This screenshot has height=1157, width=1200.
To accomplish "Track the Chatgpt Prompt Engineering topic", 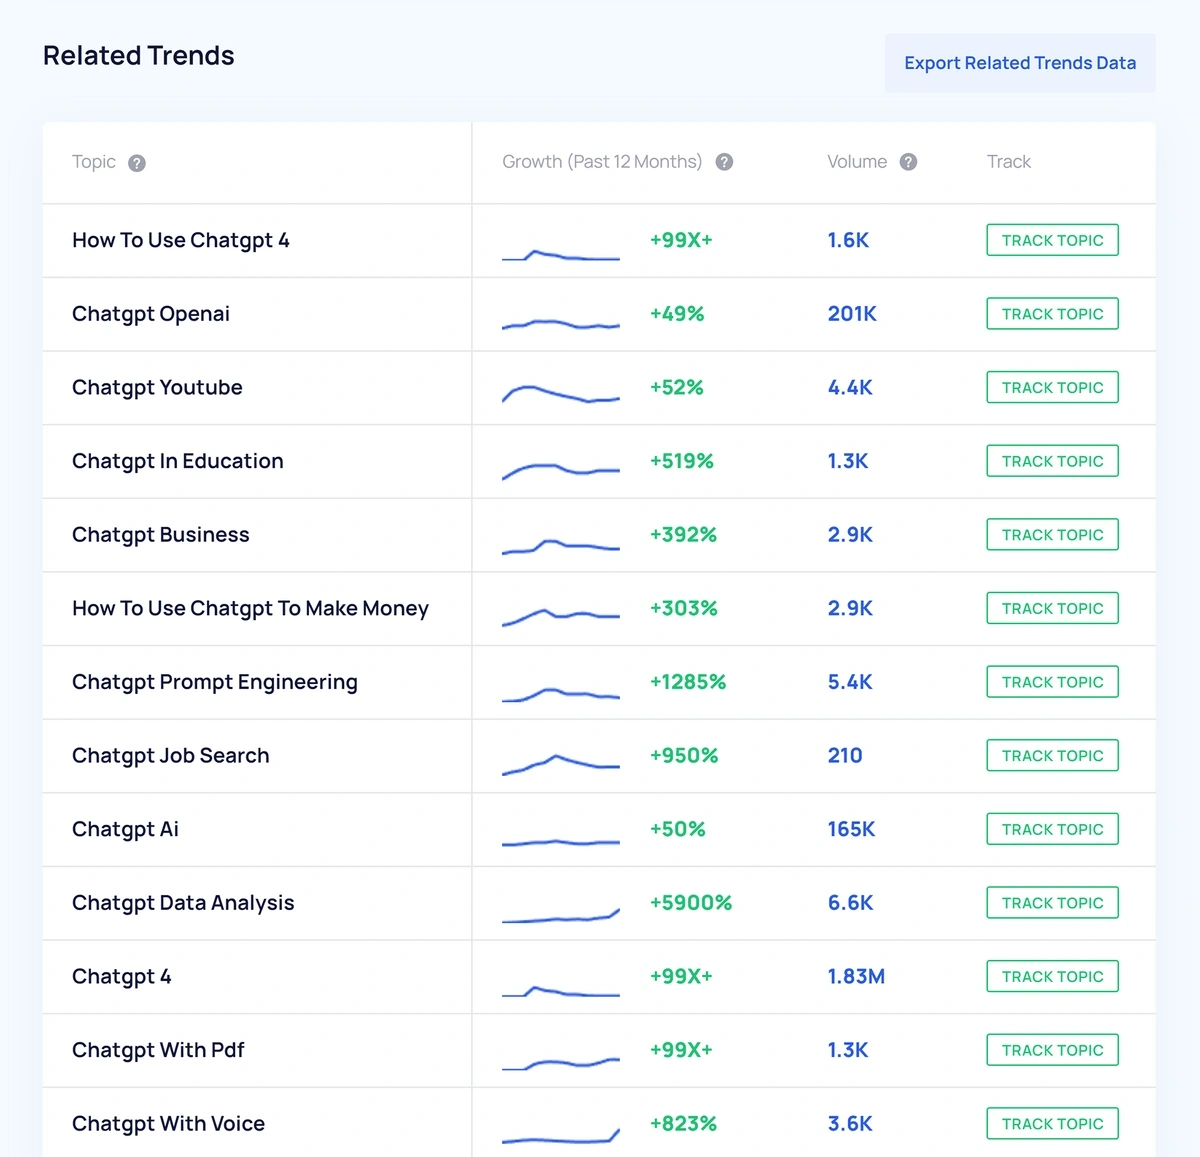I will click(x=1052, y=682).
